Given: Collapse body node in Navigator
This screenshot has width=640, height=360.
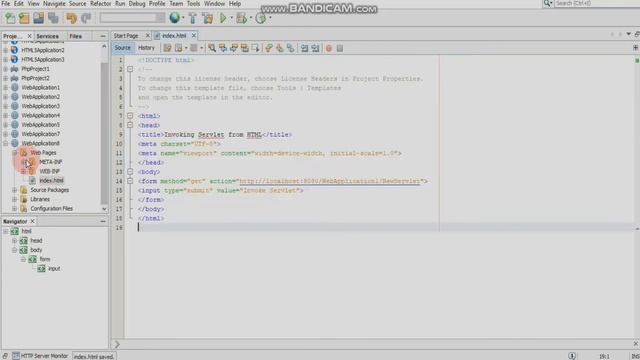Looking at the screenshot, I should pos(15,250).
